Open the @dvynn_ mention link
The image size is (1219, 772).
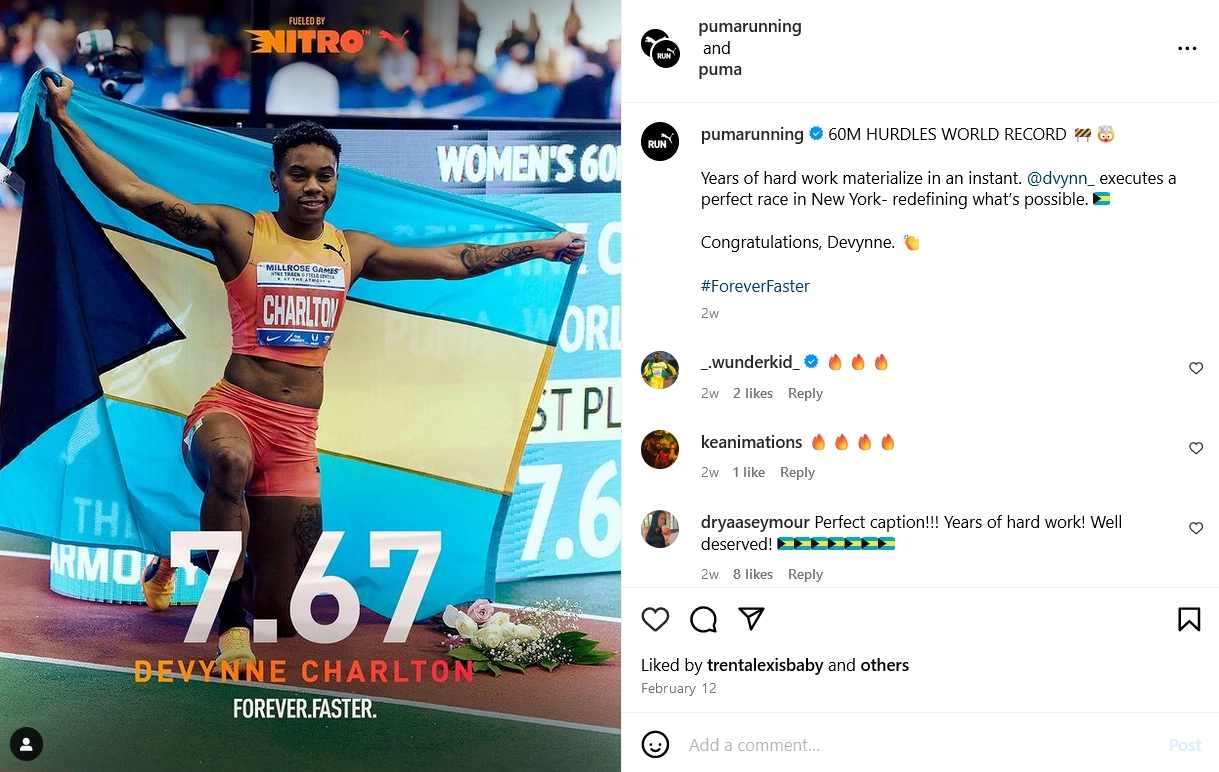[x=1060, y=178]
